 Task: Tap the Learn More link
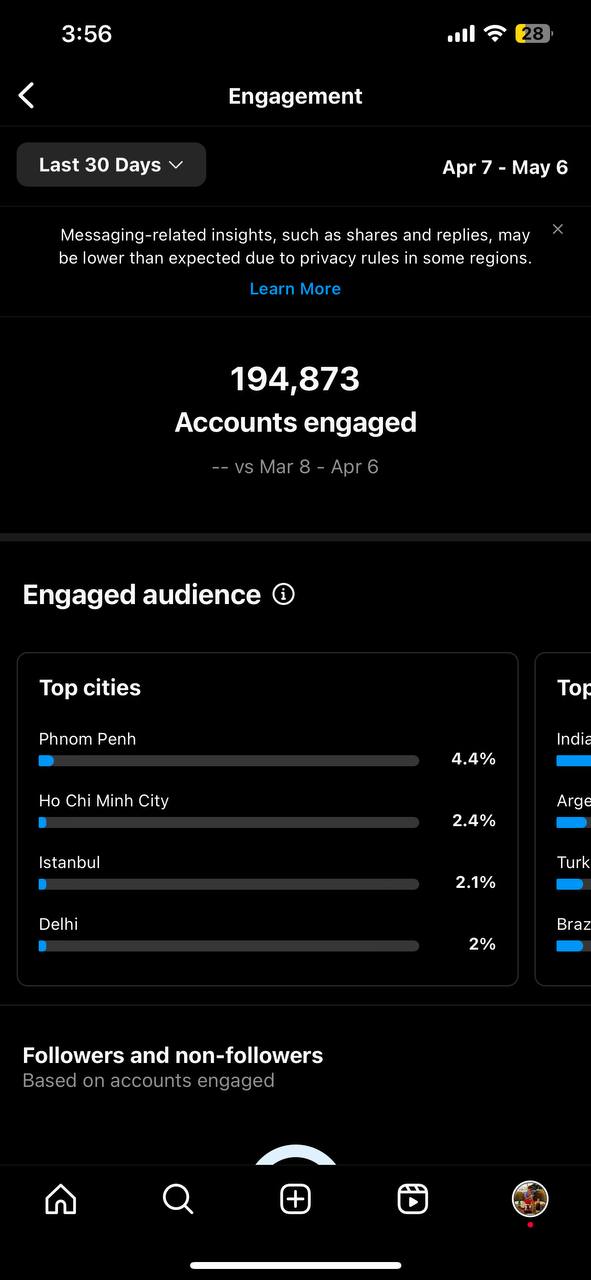click(x=295, y=289)
